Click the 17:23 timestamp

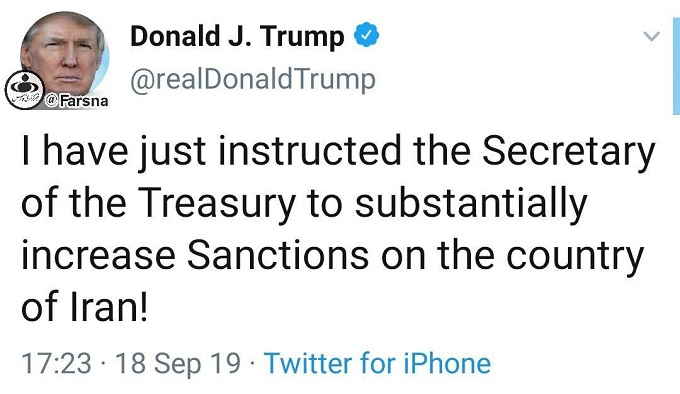tap(57, 363)
